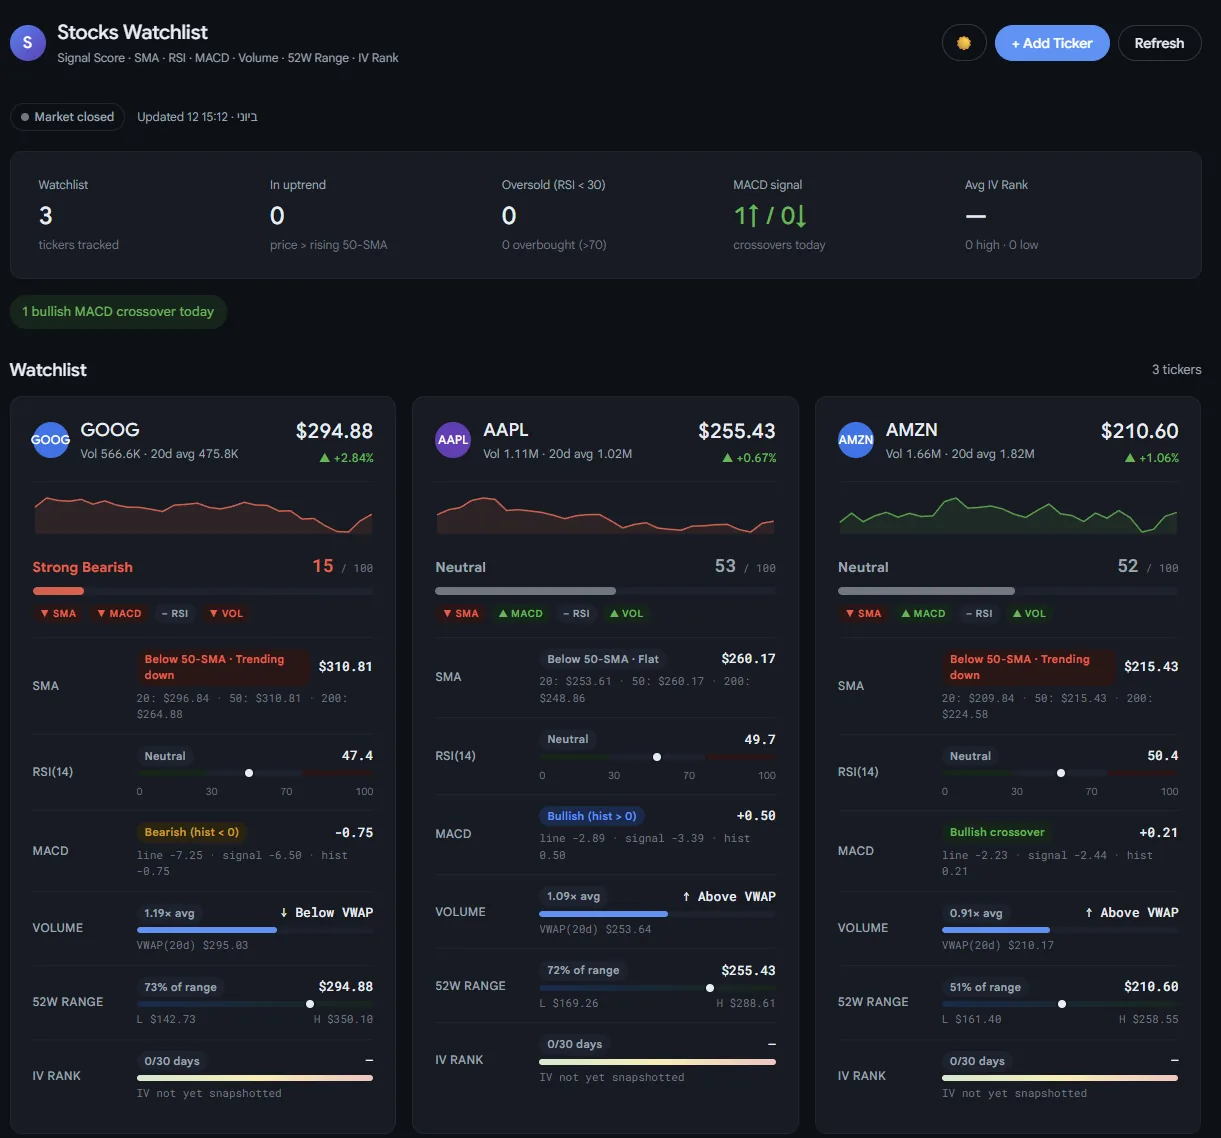Viewport: 1221px width, 1138px height.
Task: Click AMZN's +1.06% change indicator
Action: (1153, 458)
